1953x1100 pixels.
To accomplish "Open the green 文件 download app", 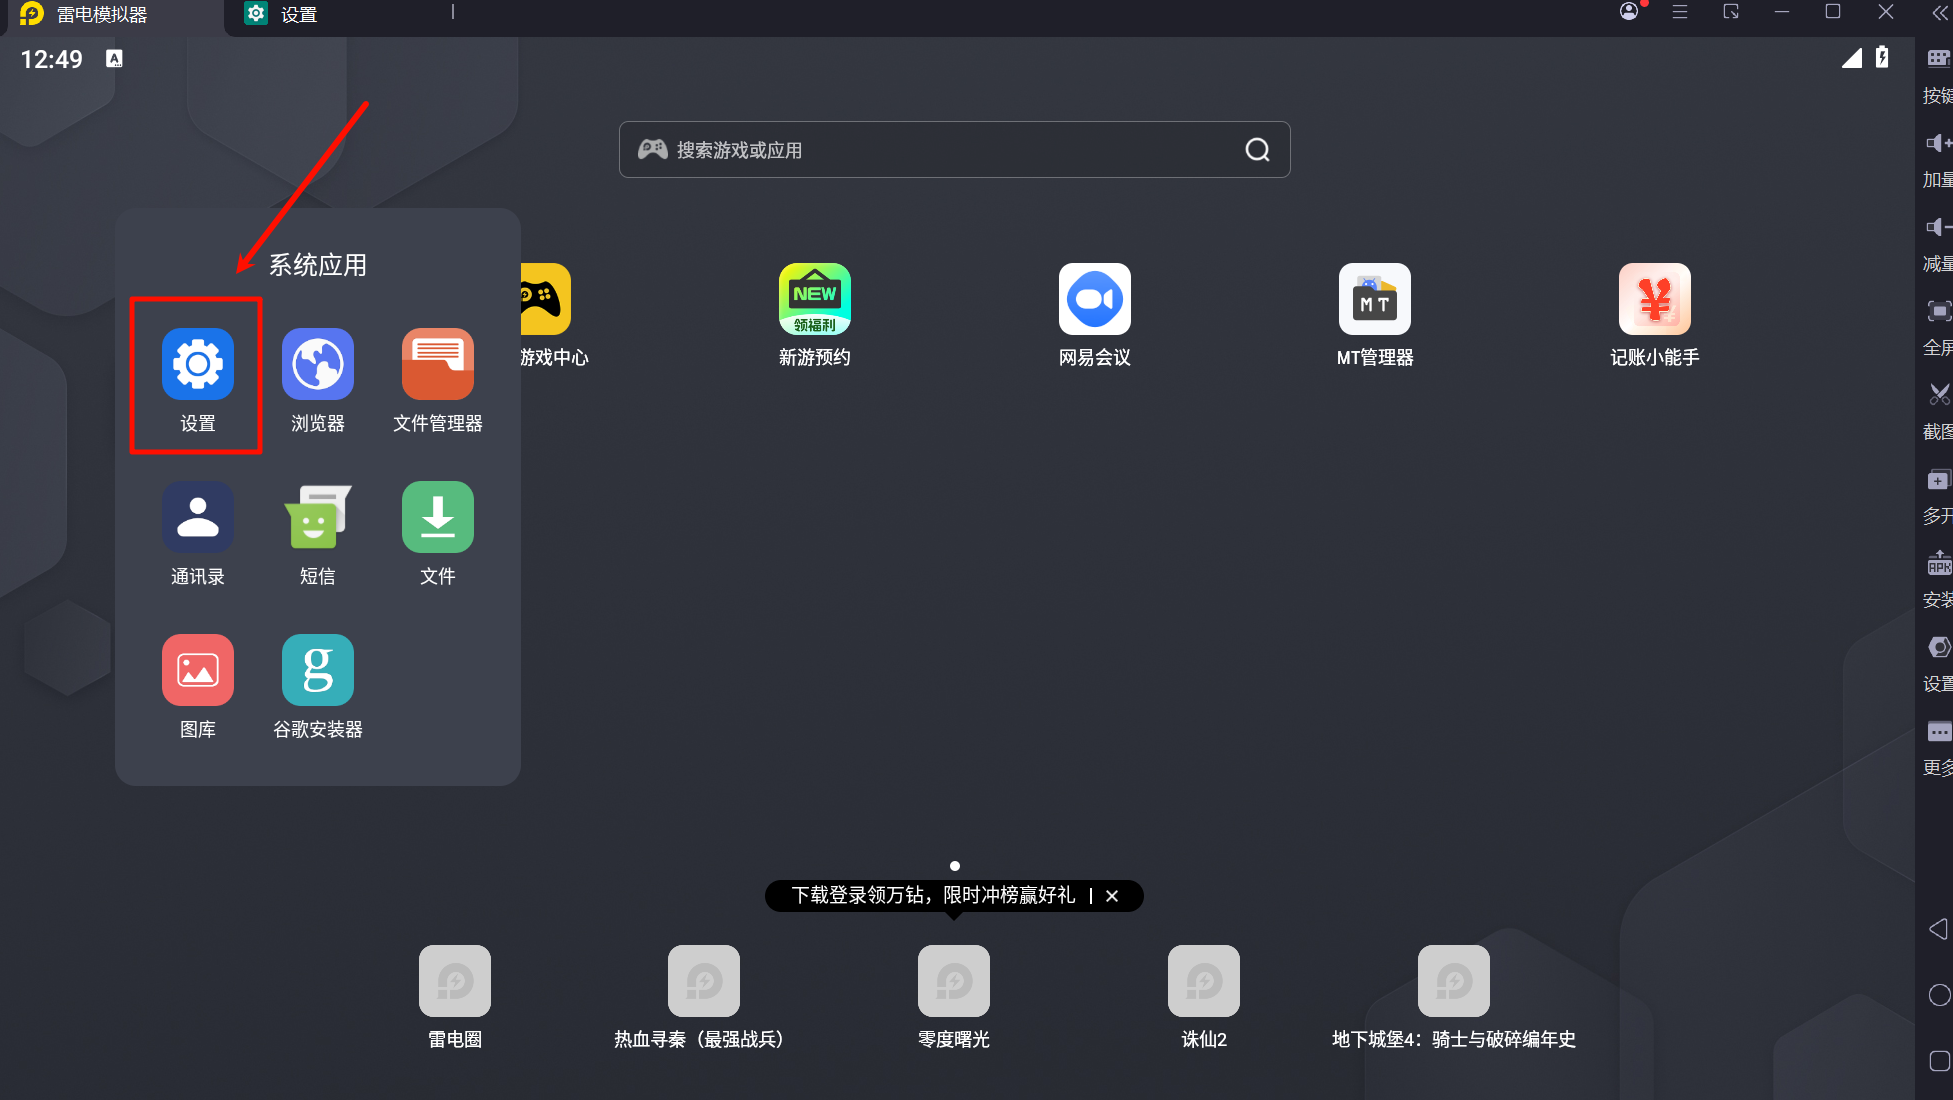I will (x=437, y=518).
